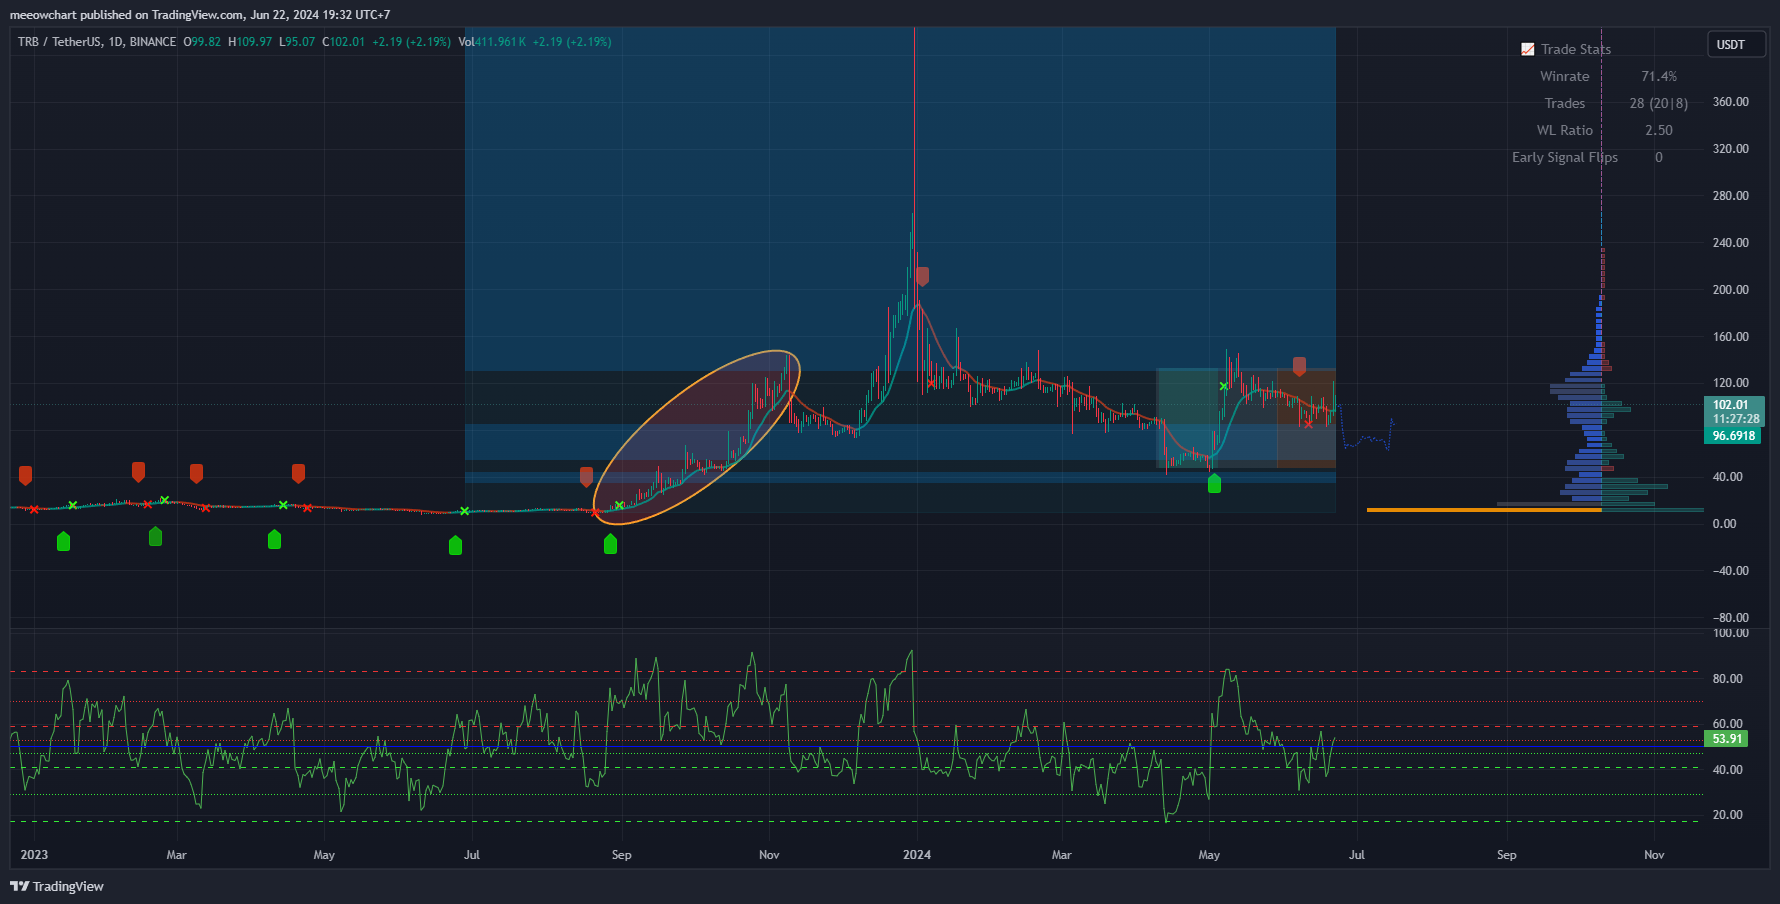Select the green buy marker under May 2024 low
The width and height of the screenshot is (1780, 904).
(x=1214, y=483)
